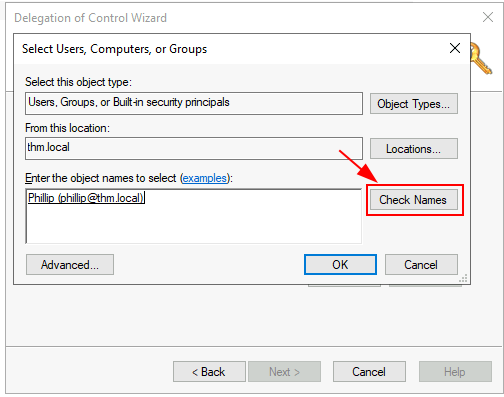The height and width of the screenshot is (397, 504).
Task: Open the Locations browser
Action: 414,149
